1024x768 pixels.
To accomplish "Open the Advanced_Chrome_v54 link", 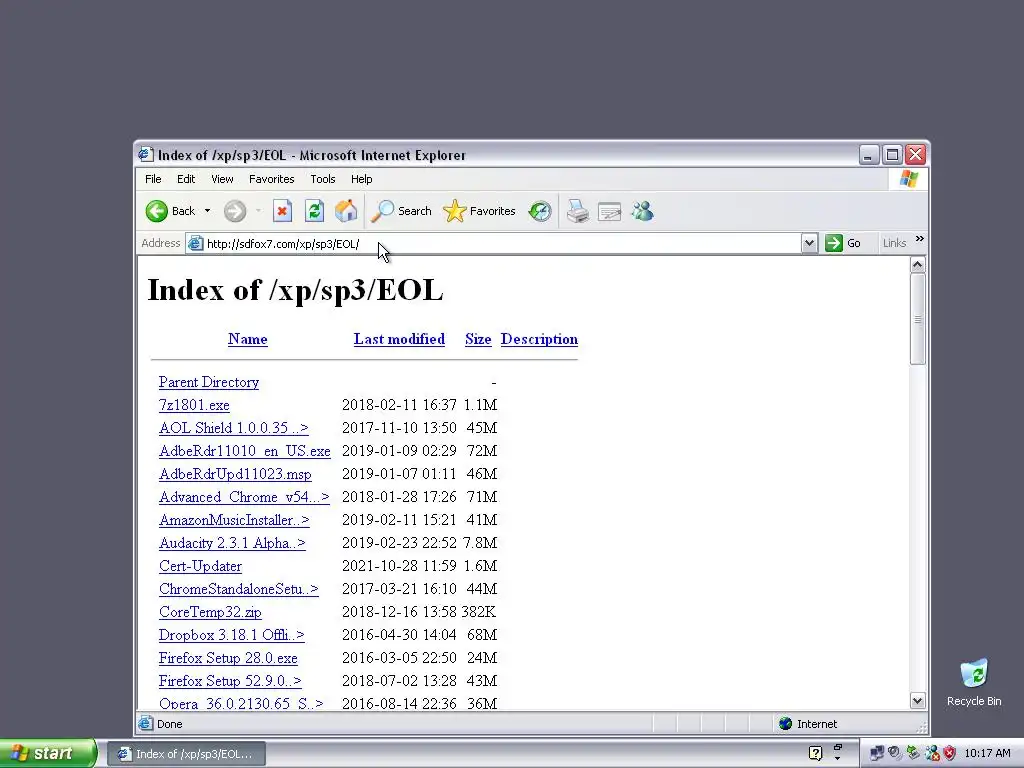I will [244, 497].
